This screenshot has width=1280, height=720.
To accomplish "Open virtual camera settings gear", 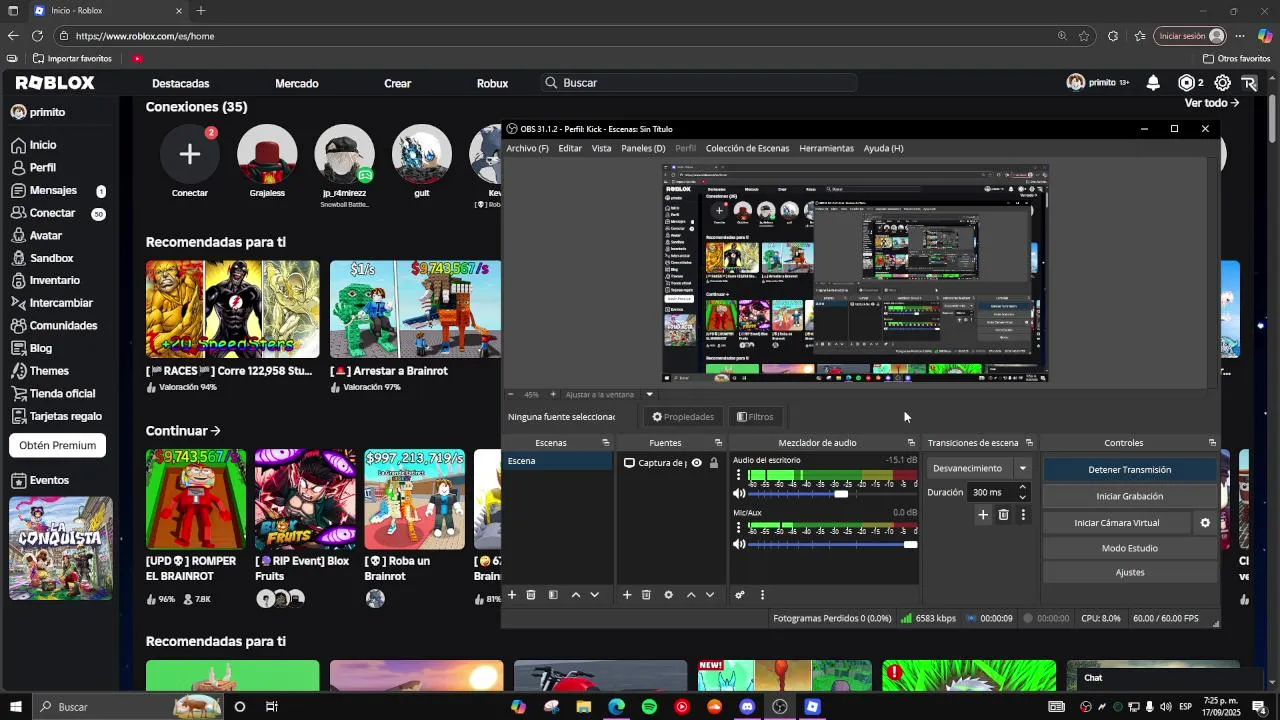I will (x=1205, y=523).
